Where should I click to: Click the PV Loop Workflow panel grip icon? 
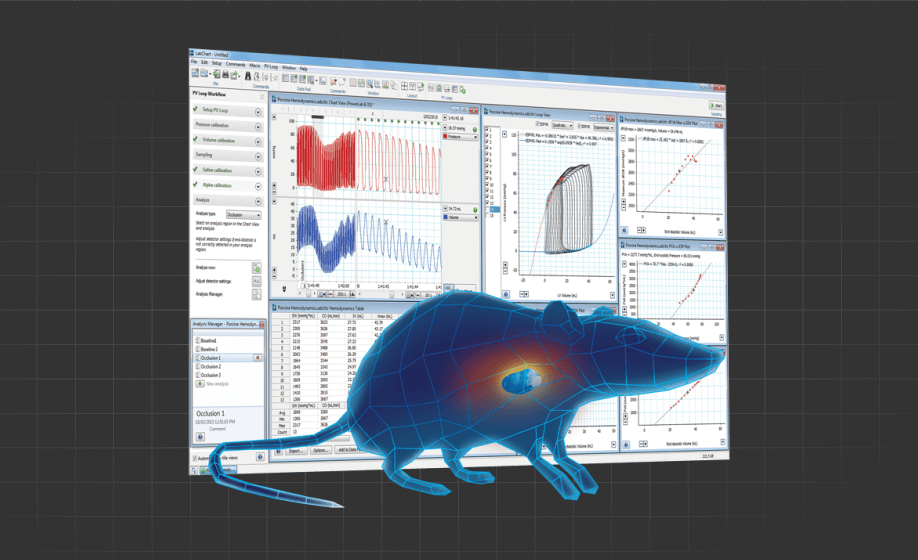(262, 97)
